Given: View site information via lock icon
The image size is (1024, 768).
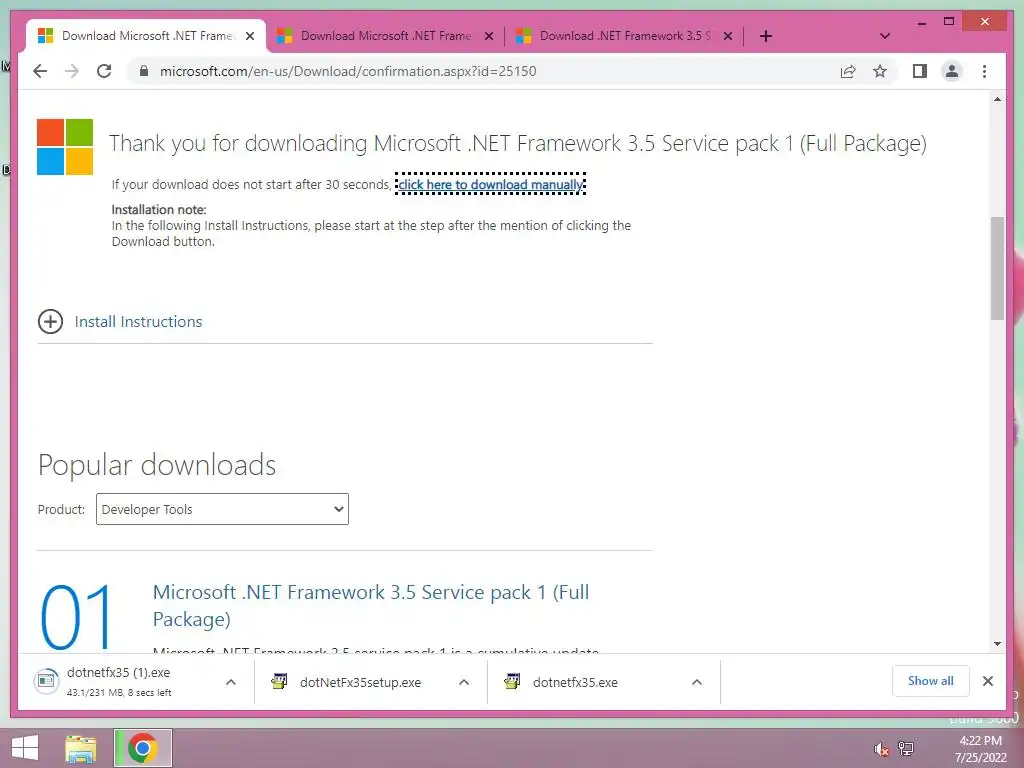Looking at the screenshot, I should coord(144,71).
